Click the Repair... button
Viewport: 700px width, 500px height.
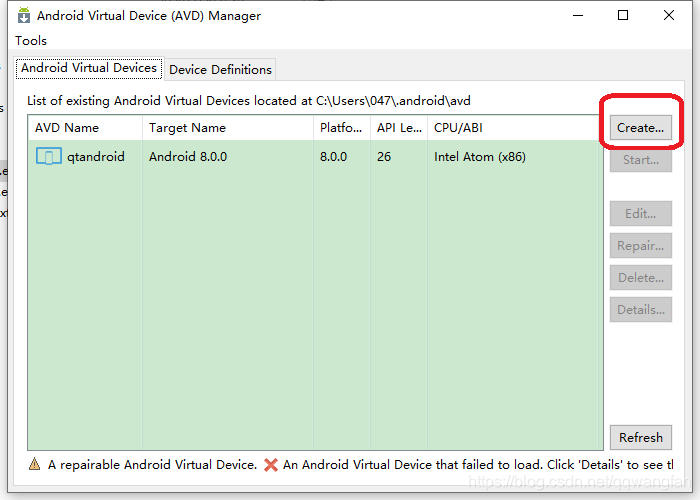[x=641, y=246]
